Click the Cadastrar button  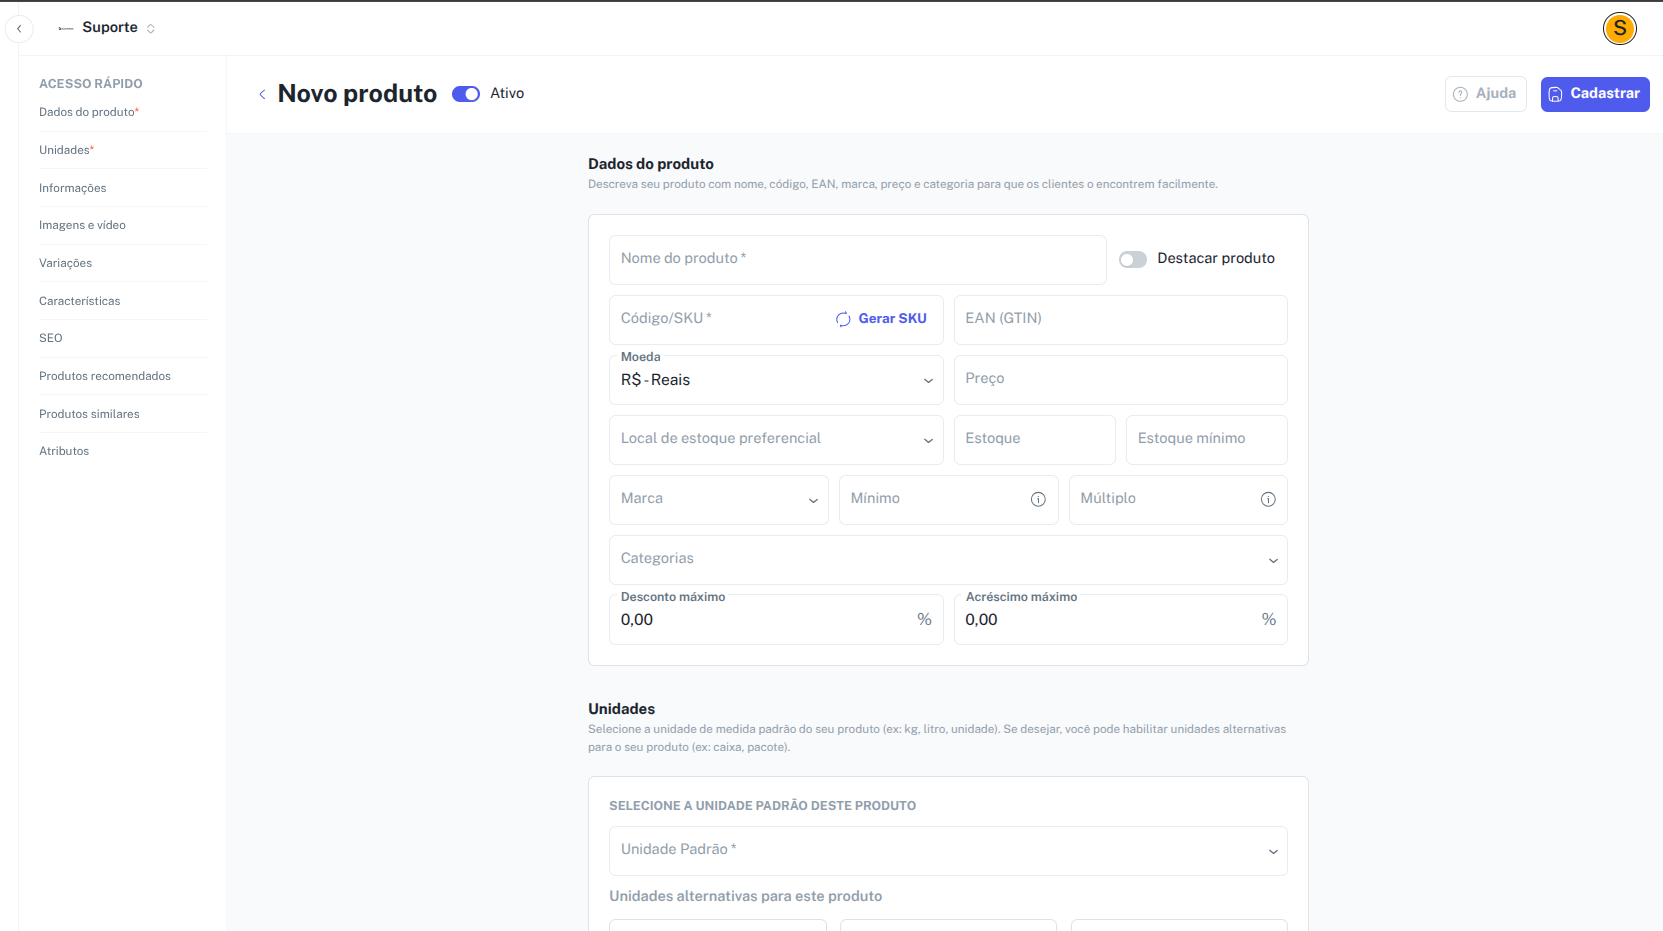(1594, 94)
